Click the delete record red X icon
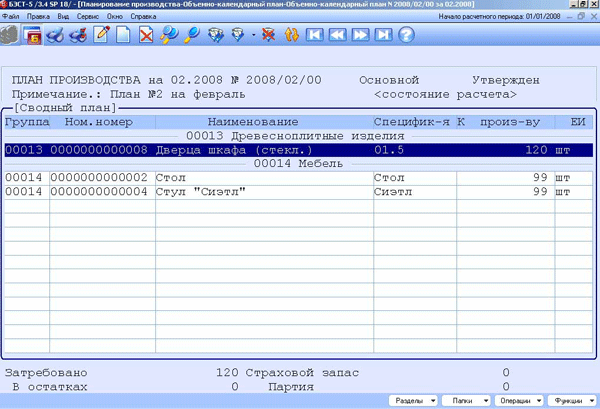 (146, 35)
